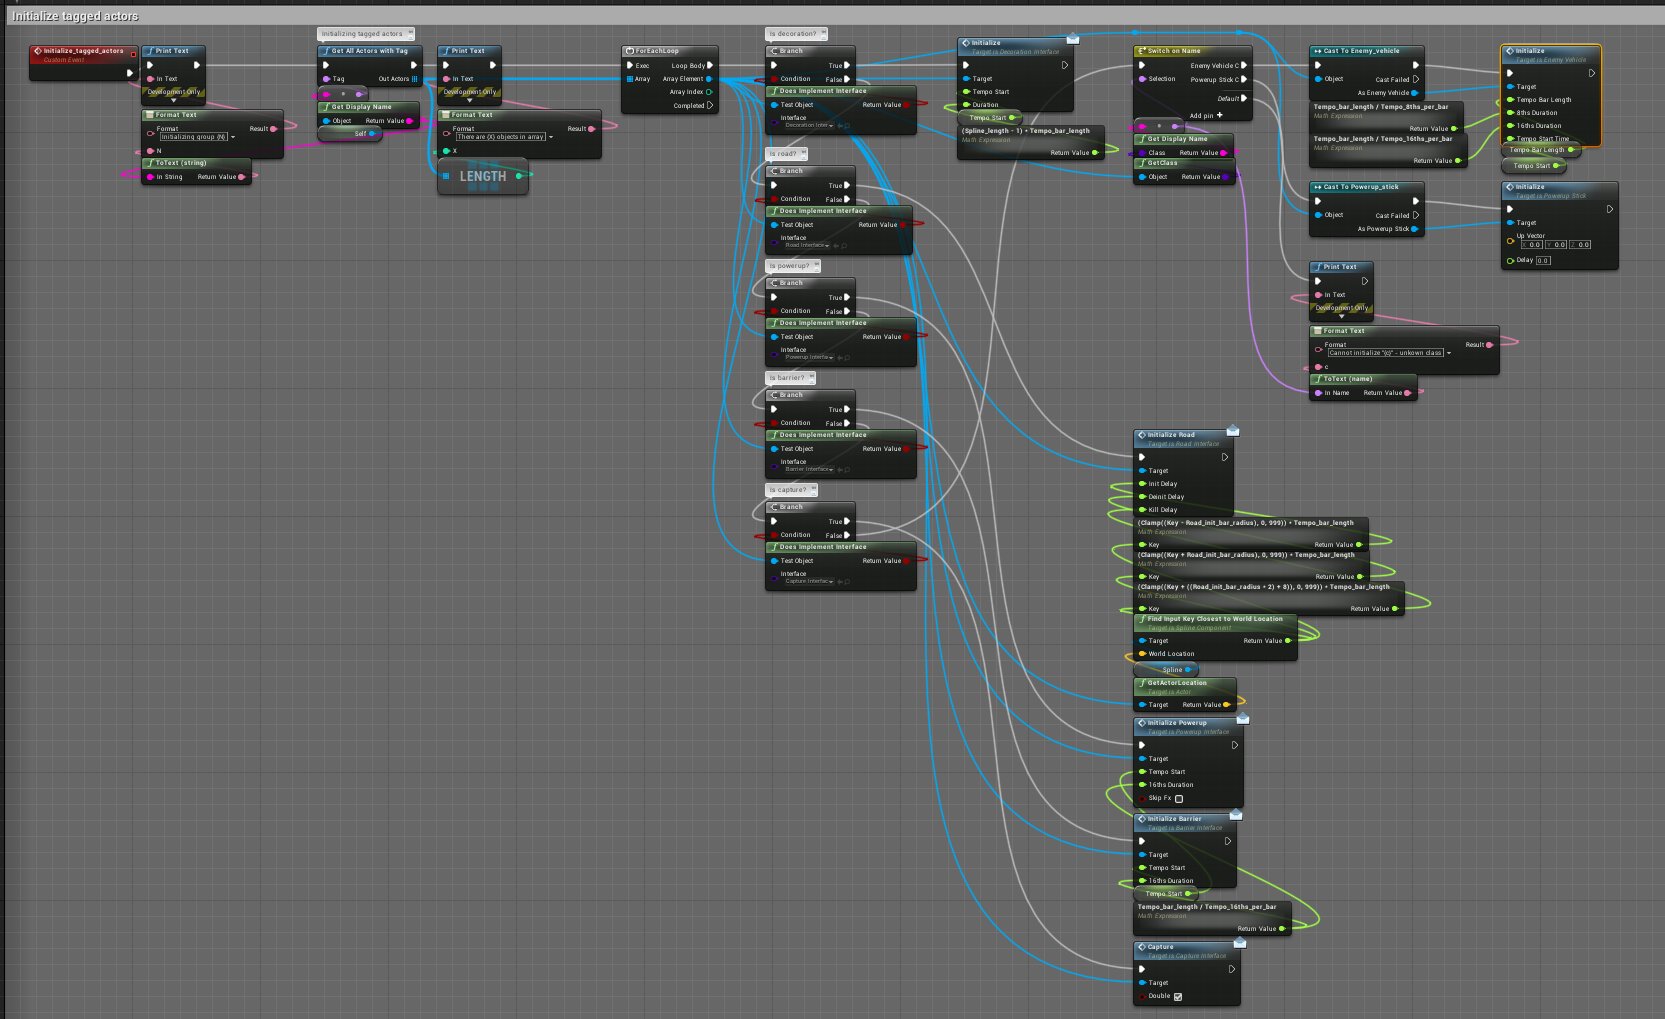Image resolution: width=1665 pixels, height=1019 pixels.
Task: Click the 'Initializing group {N}' format text field
Action: click(x=194, y=137)
